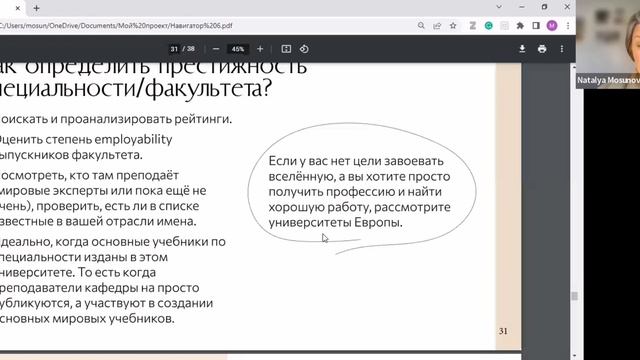640x360 pixels.
Task: Click the line "оискать и проанализировать рейтинги."
Action: pyautogui.click(x=116, y=119)
